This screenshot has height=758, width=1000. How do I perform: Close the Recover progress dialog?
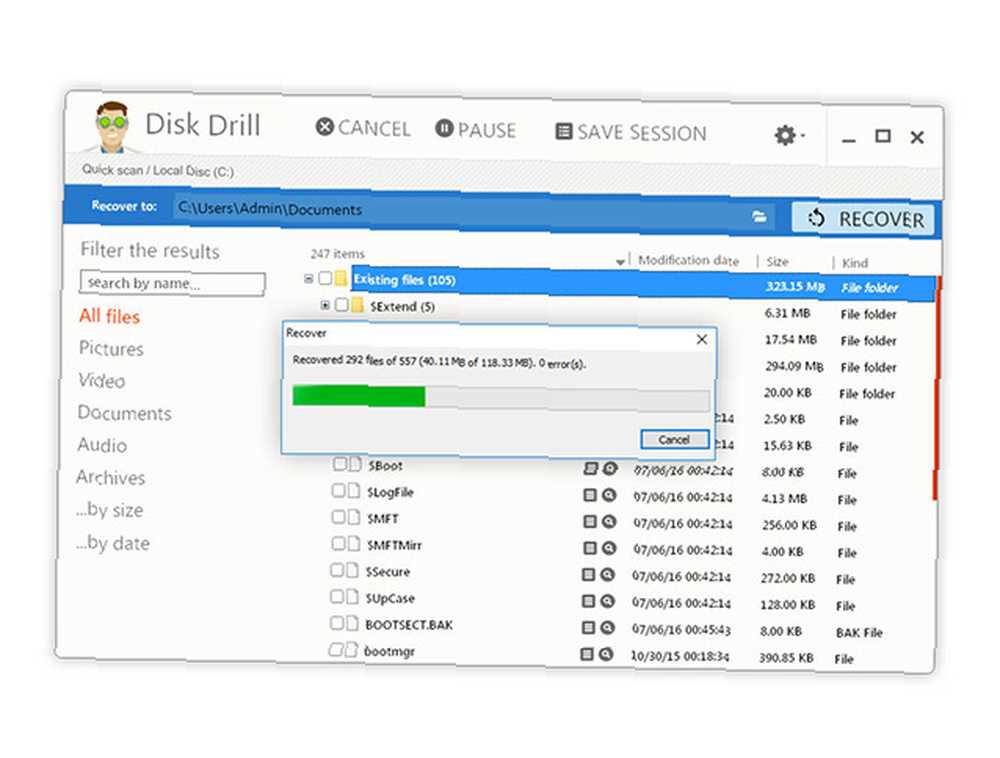(x=702, y=339)
